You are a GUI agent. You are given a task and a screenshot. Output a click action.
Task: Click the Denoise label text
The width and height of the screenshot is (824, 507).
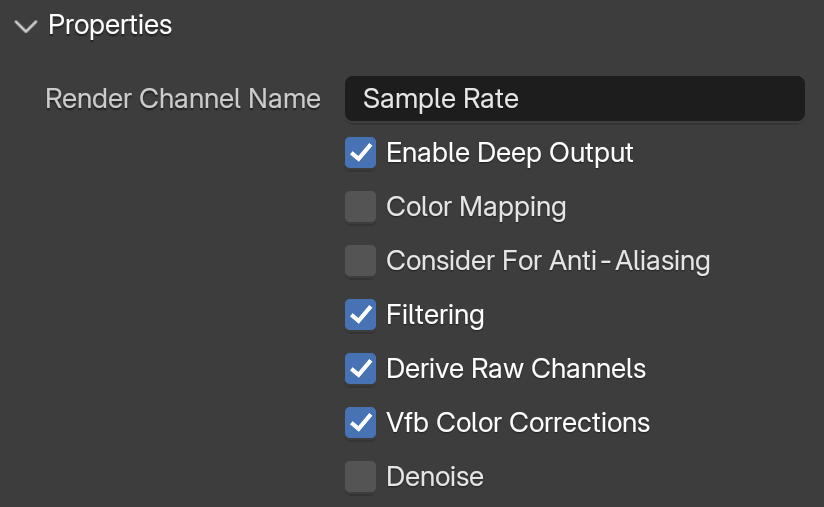435,477
